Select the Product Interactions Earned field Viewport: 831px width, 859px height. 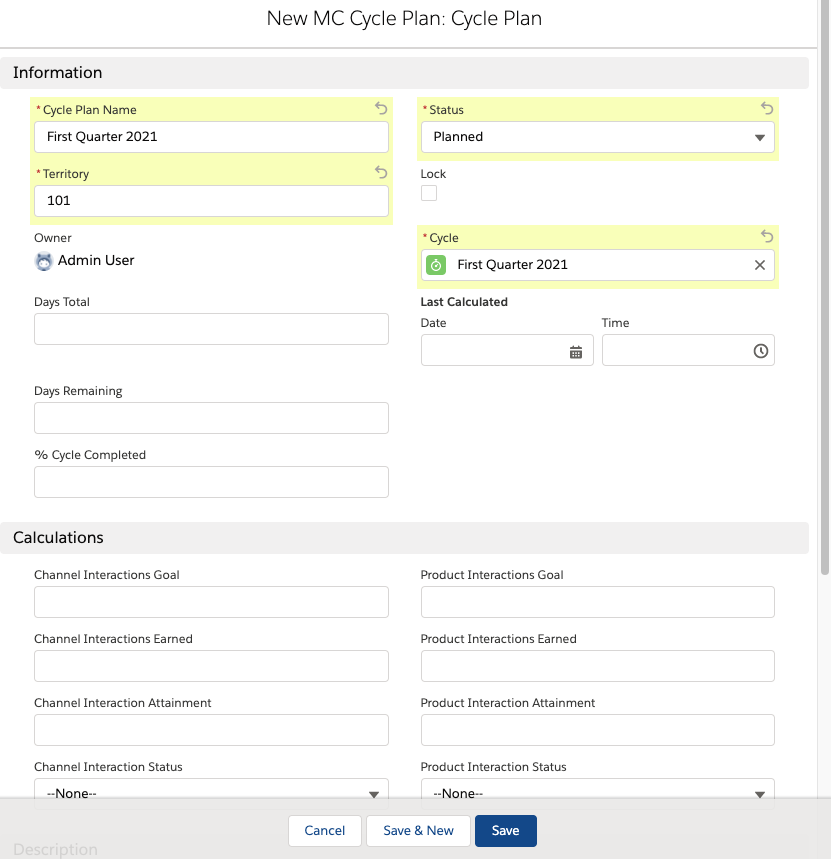pos(597,666)
